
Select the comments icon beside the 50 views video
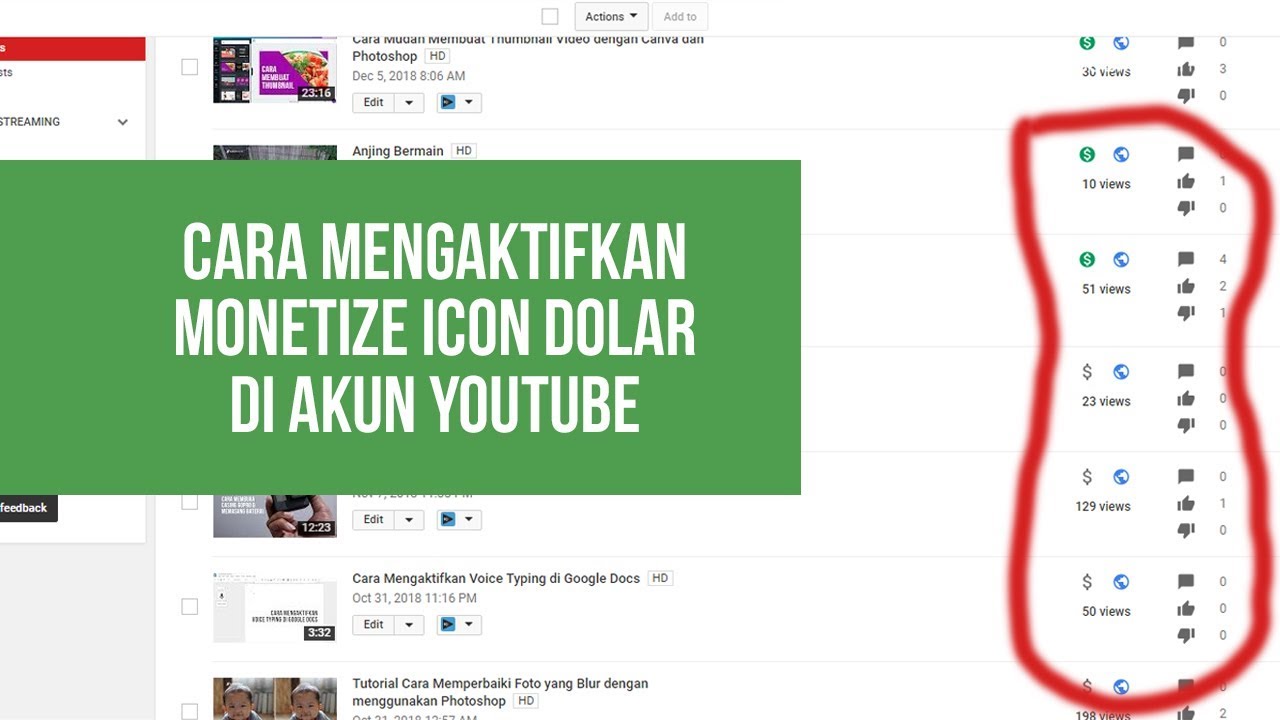[x=1187, y=581]
